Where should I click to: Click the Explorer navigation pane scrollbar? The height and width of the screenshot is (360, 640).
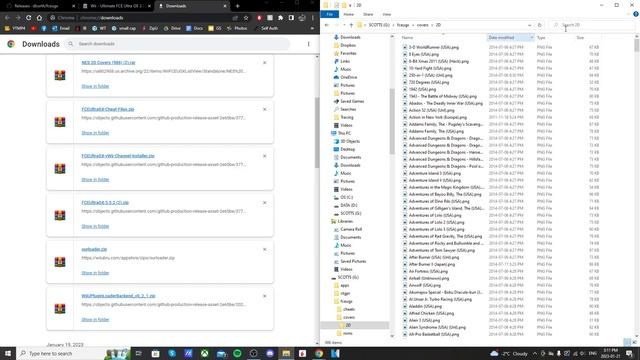coord(392,122)
